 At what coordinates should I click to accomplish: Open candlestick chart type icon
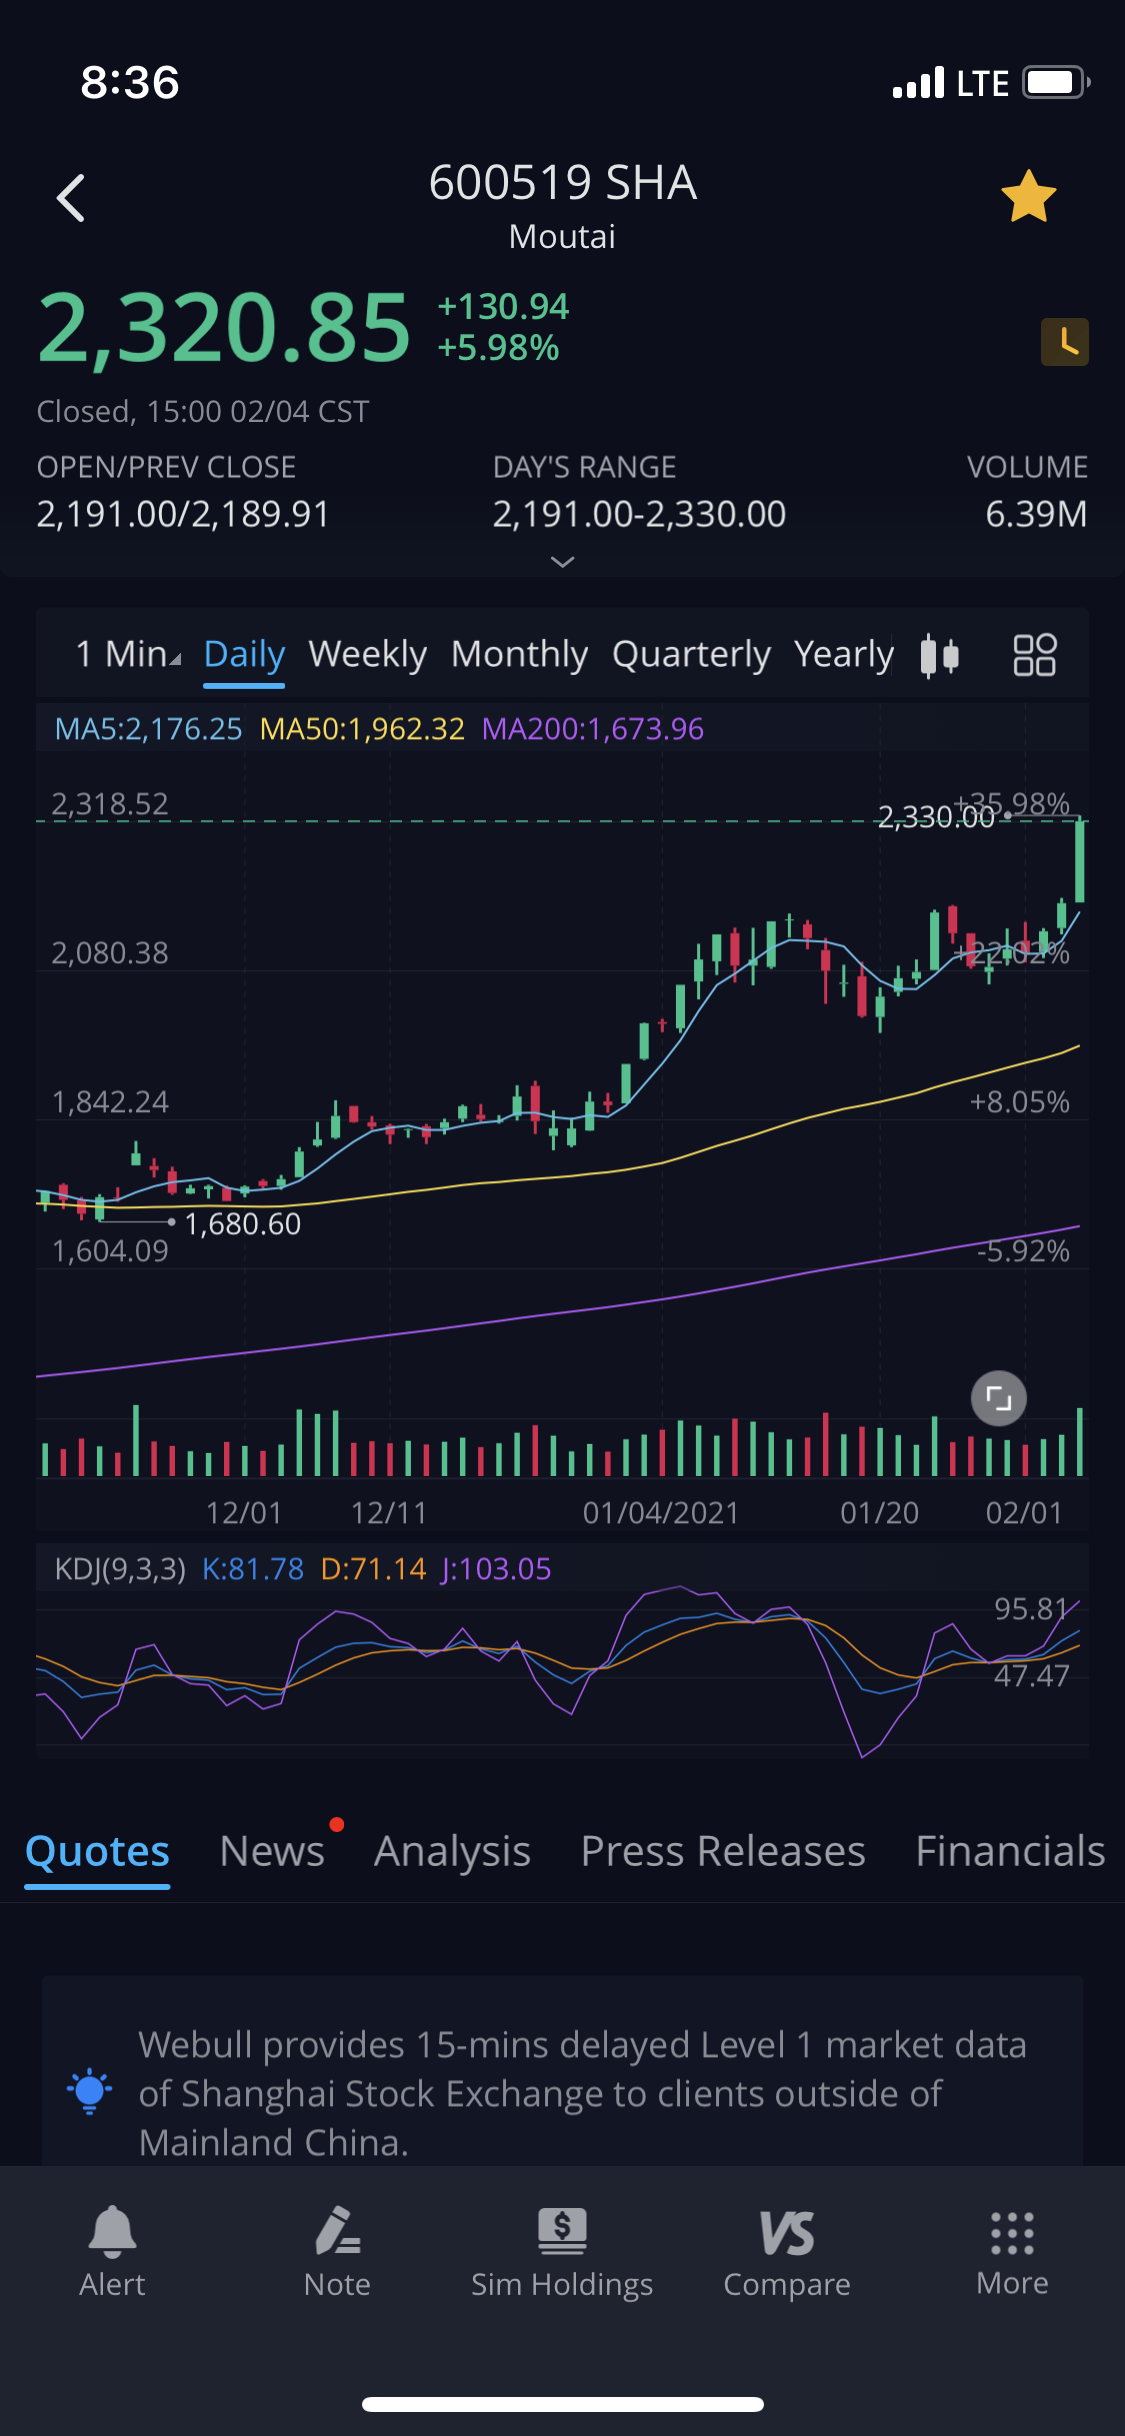point(940,656)
